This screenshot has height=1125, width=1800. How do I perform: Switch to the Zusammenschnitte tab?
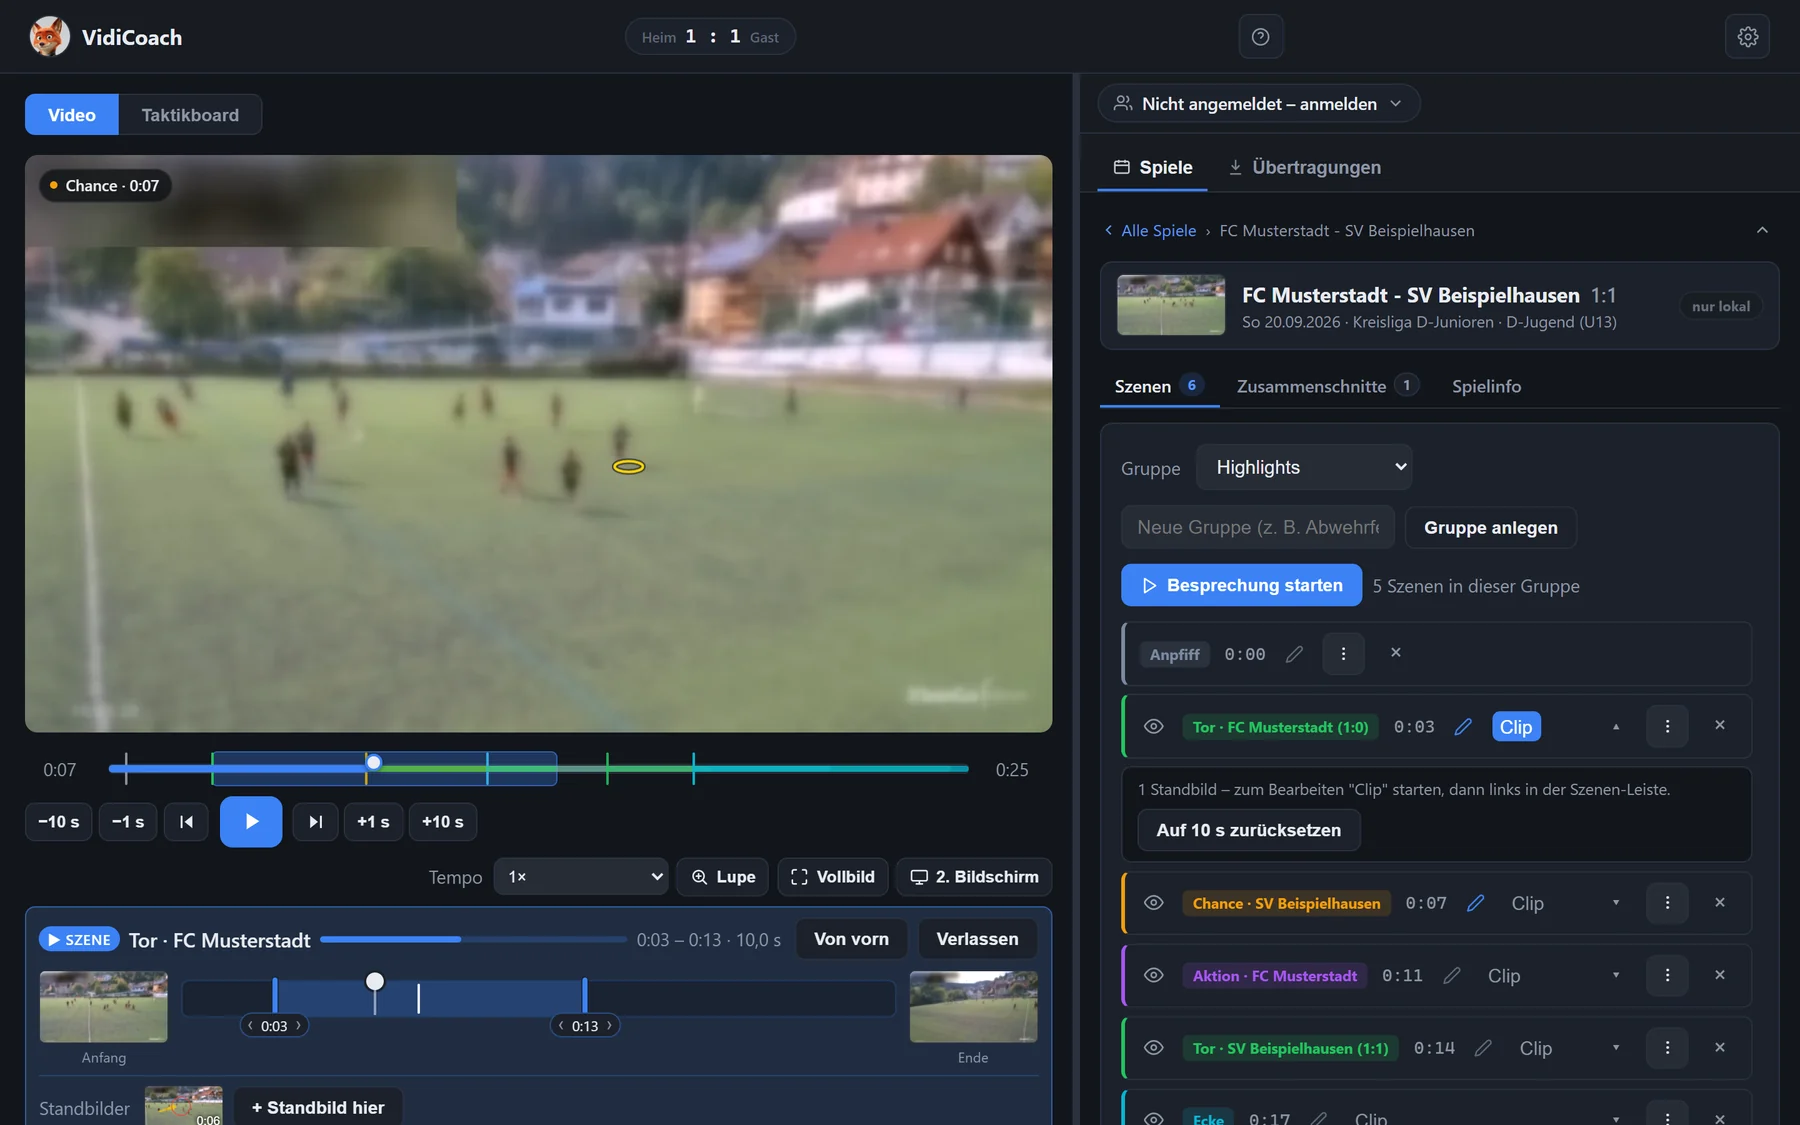(x=1327, y=386)
